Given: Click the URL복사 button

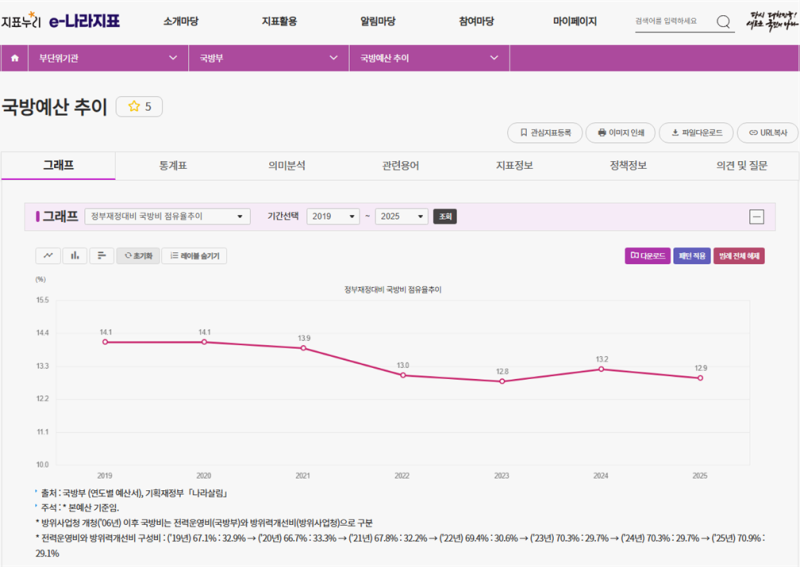Looking at the screenshot, I should 768,133.
